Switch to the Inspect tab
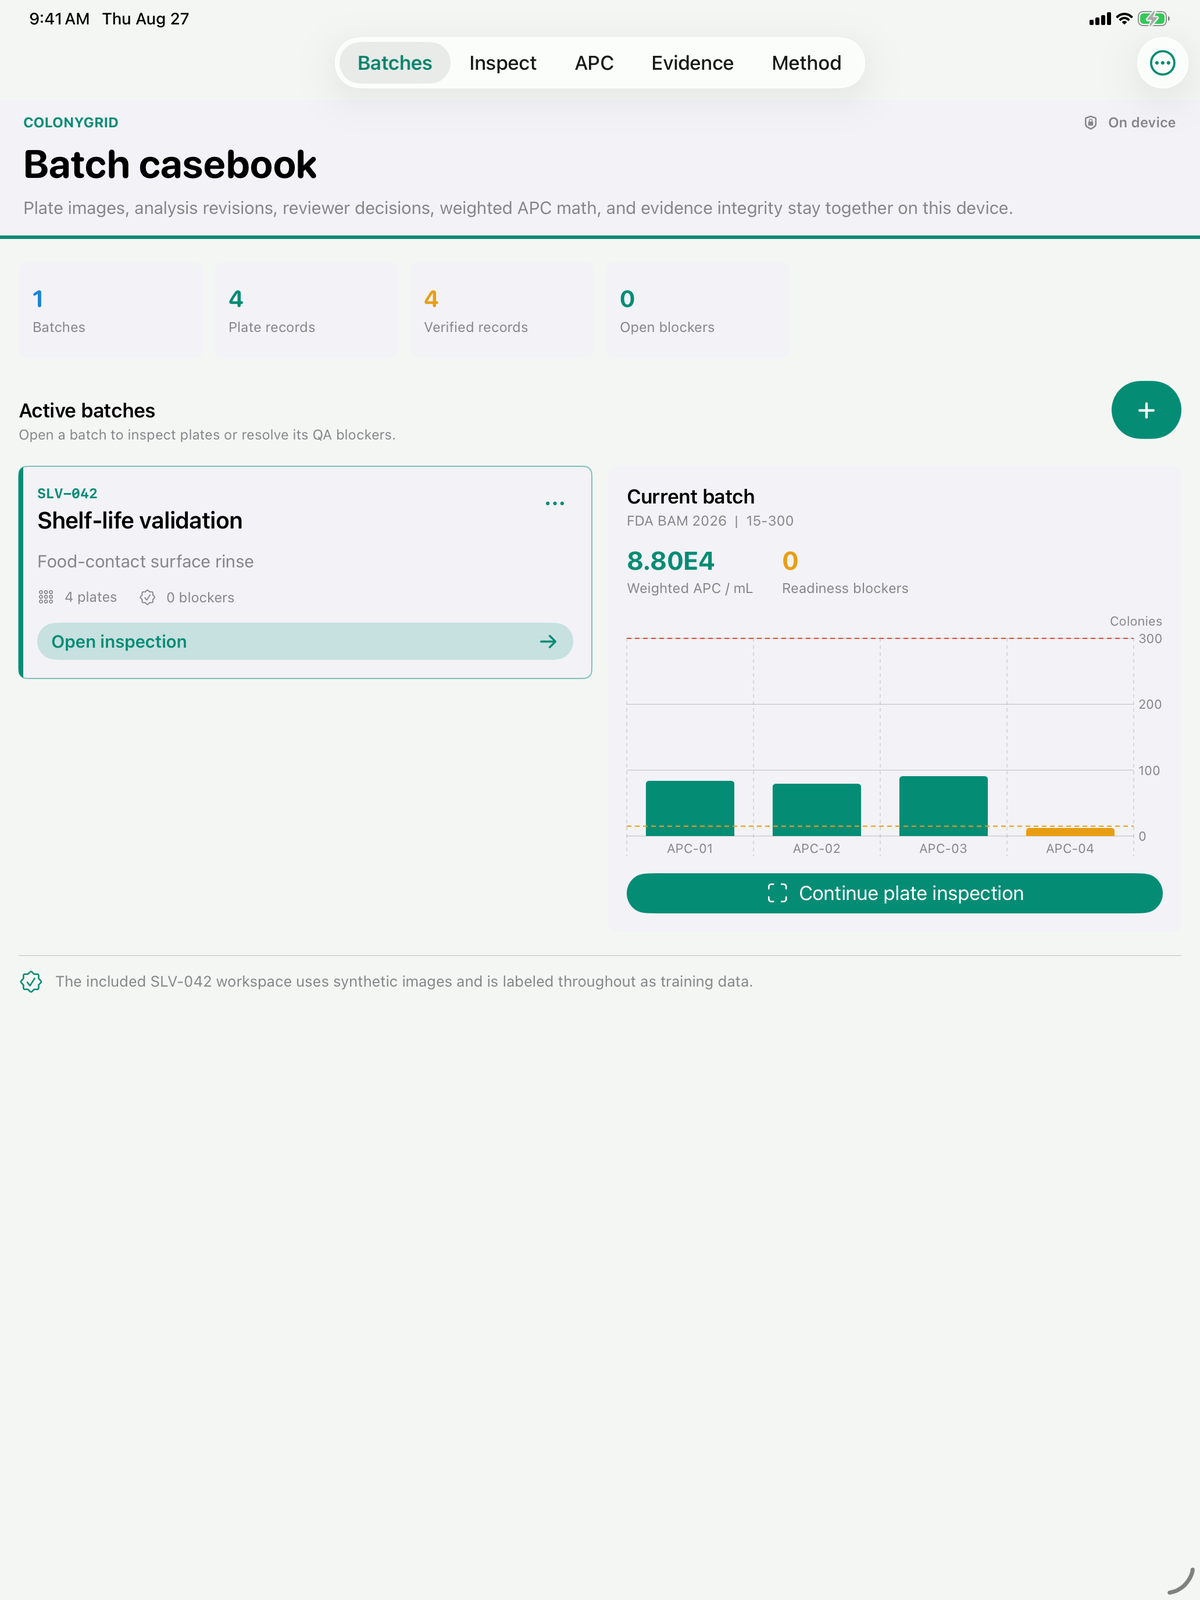This screenshot has width=1200, height=1600. click(503, 63)
